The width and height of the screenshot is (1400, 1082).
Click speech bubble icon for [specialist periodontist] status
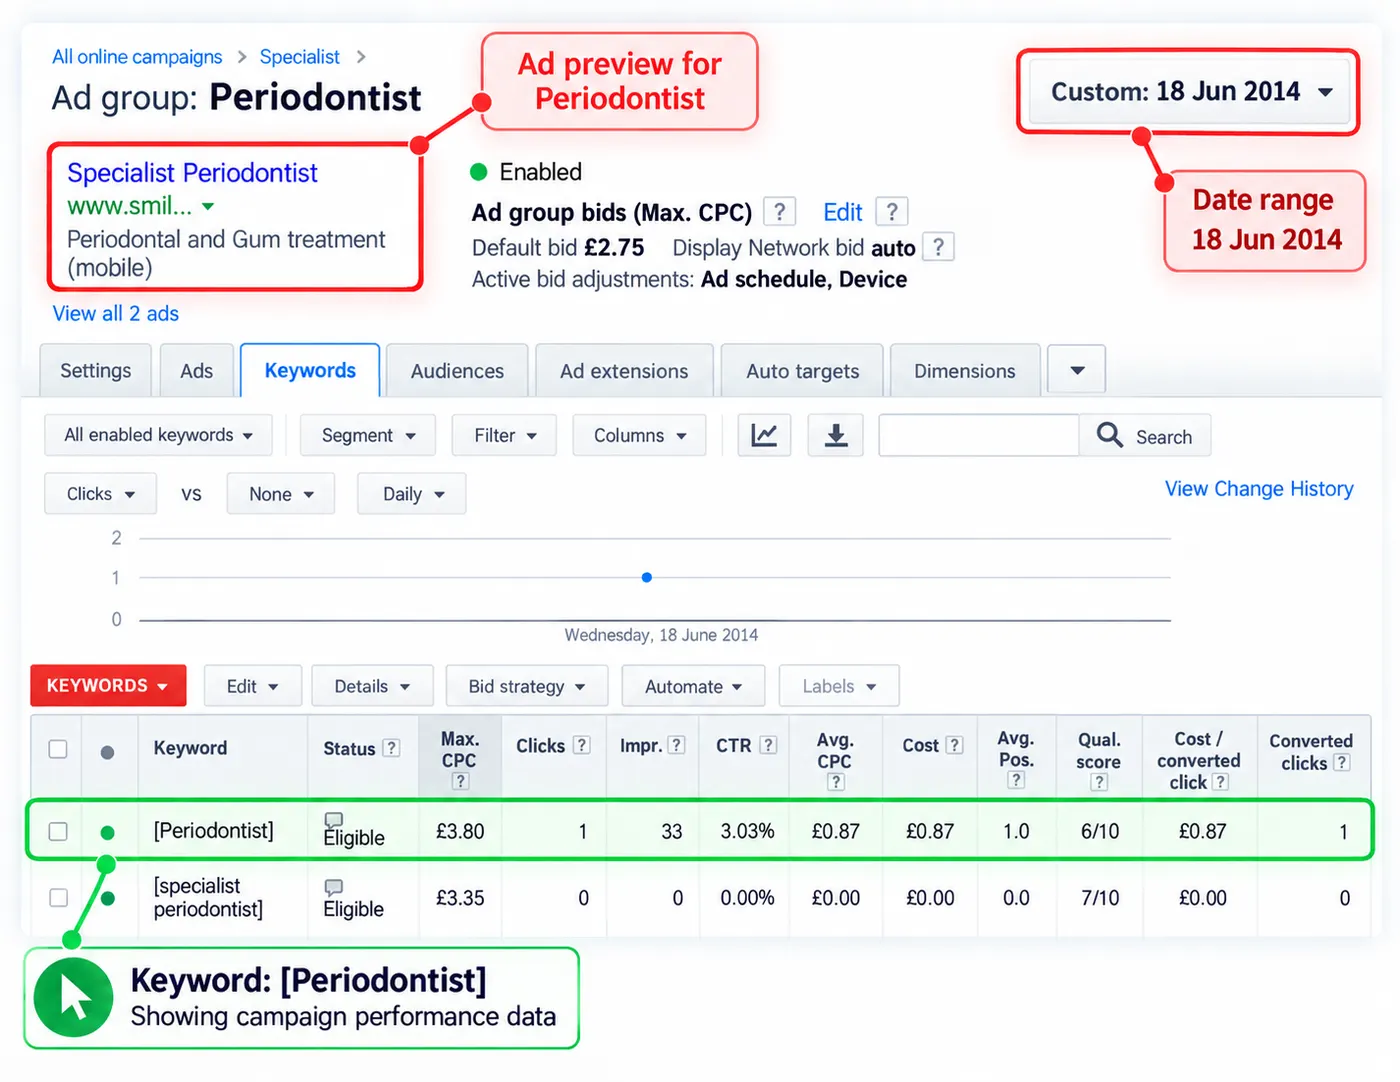tap(334, 887)
